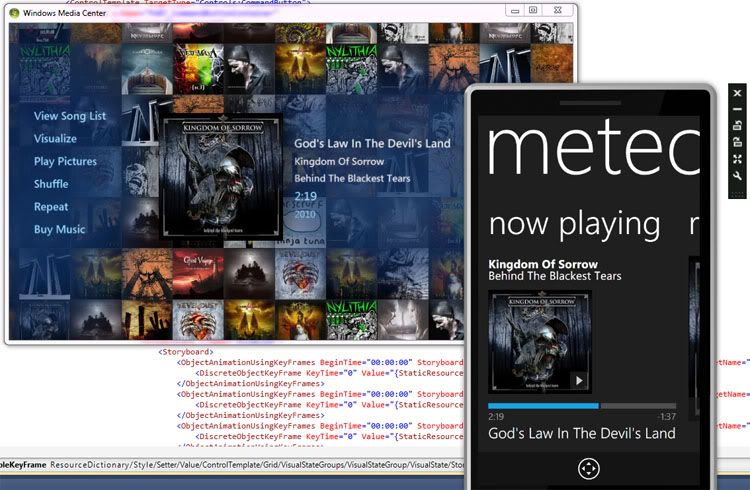Click the Buy Music link
The image size is (750, 490).
coord(60,230)
